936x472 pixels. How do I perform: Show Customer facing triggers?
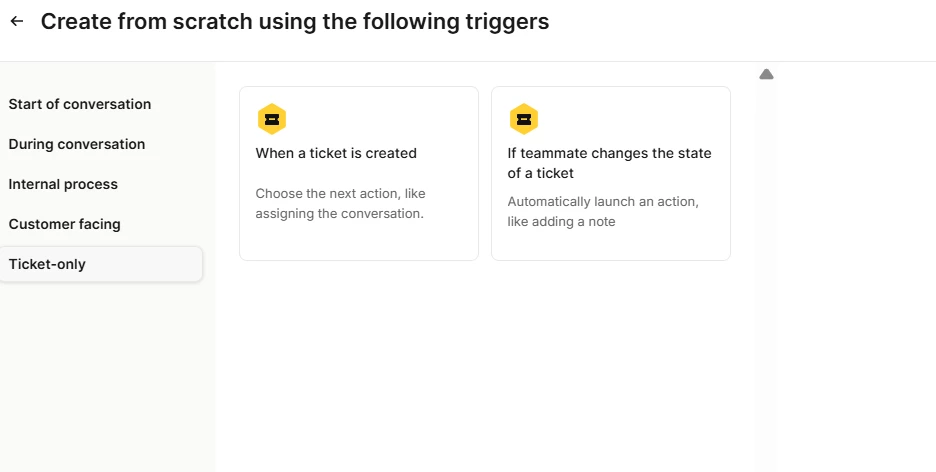64,224
